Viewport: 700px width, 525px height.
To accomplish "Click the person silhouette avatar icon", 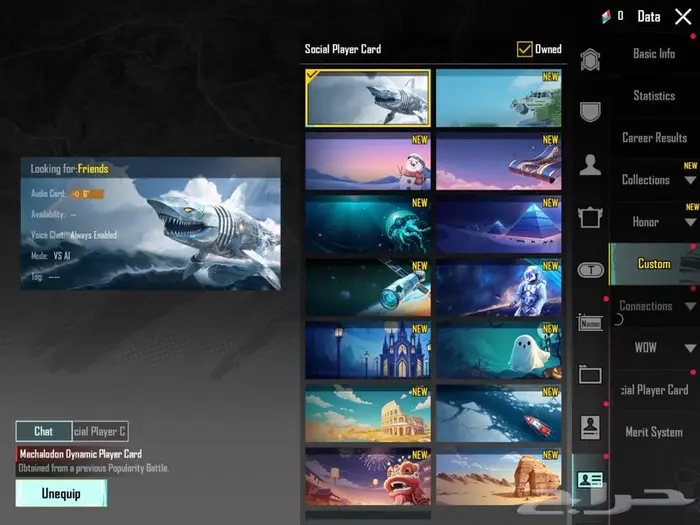I will point(590,165).
